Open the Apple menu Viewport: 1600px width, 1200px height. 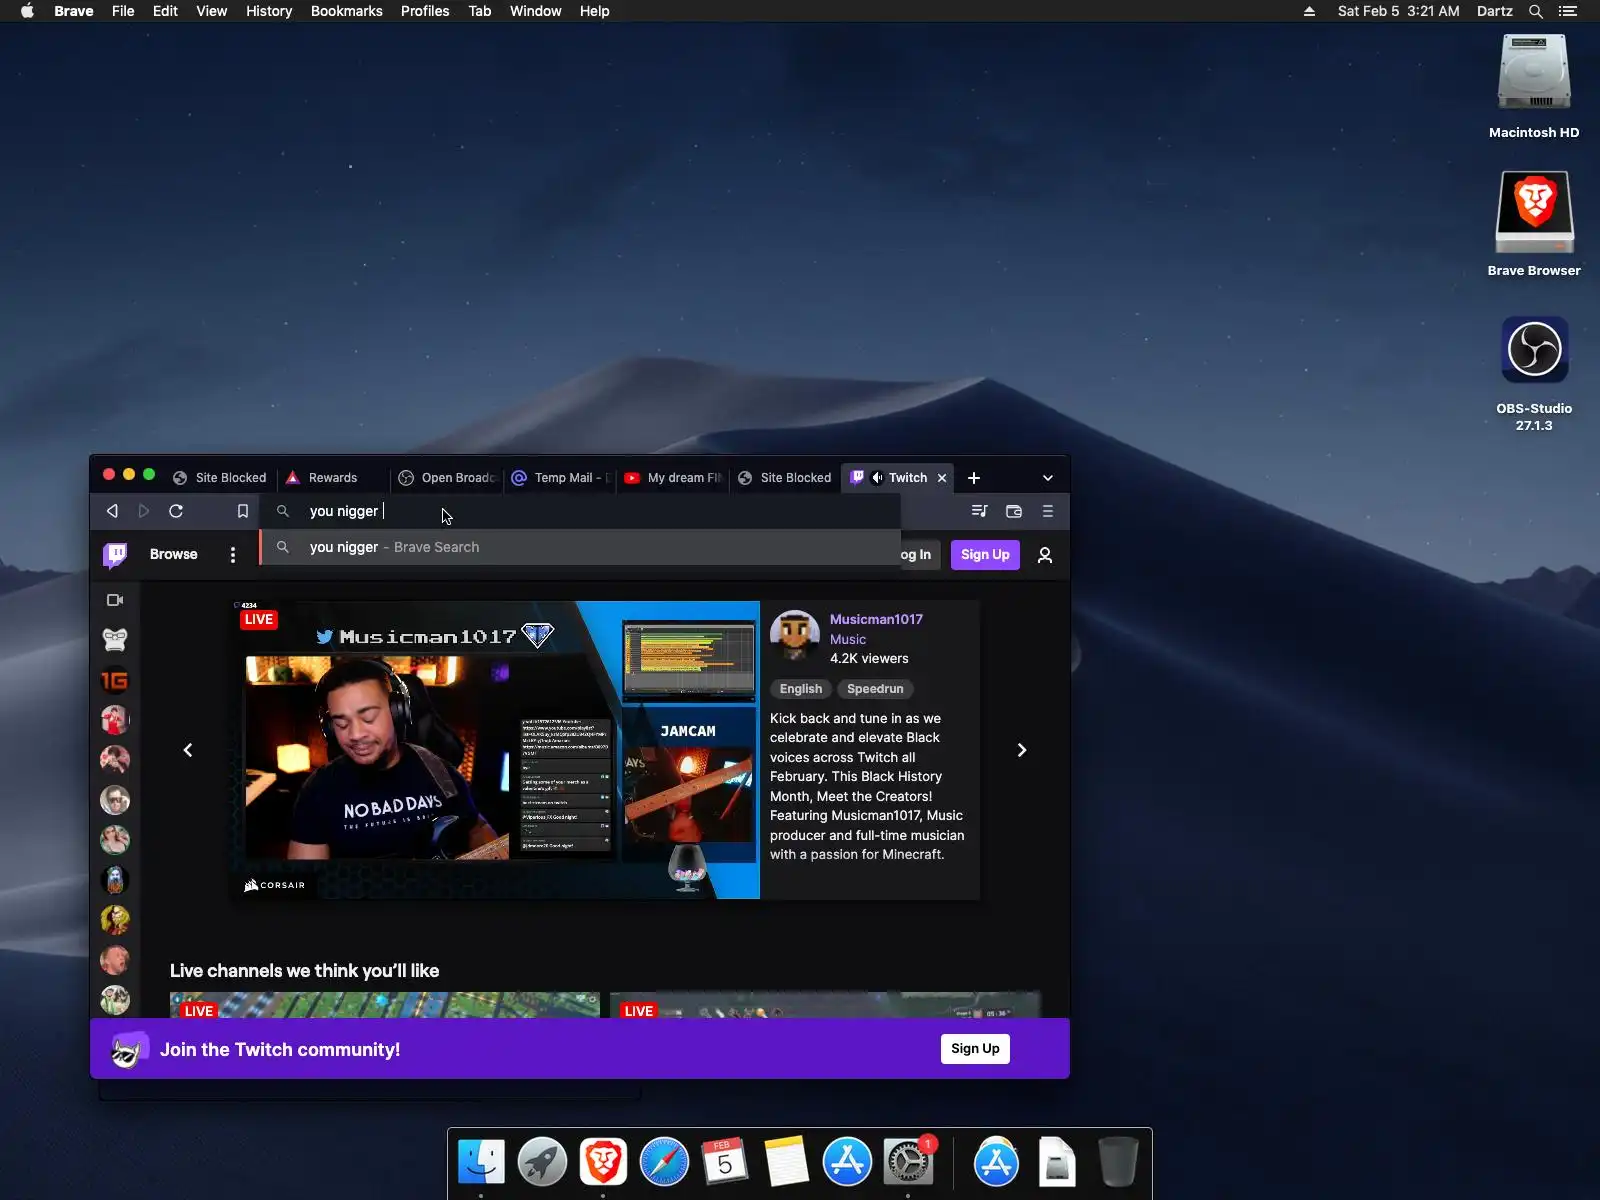(x=28, y=11)
